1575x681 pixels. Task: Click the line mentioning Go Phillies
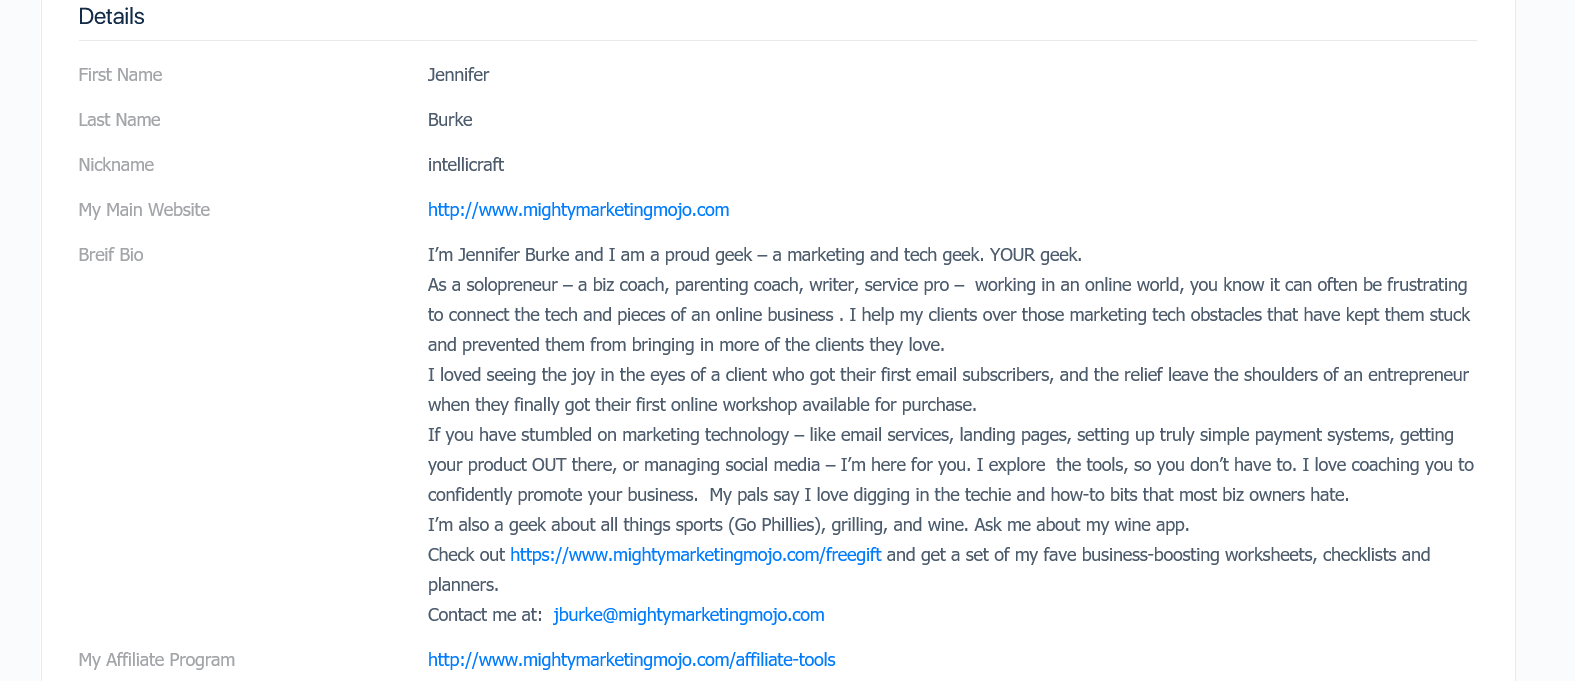pos(808,525)
